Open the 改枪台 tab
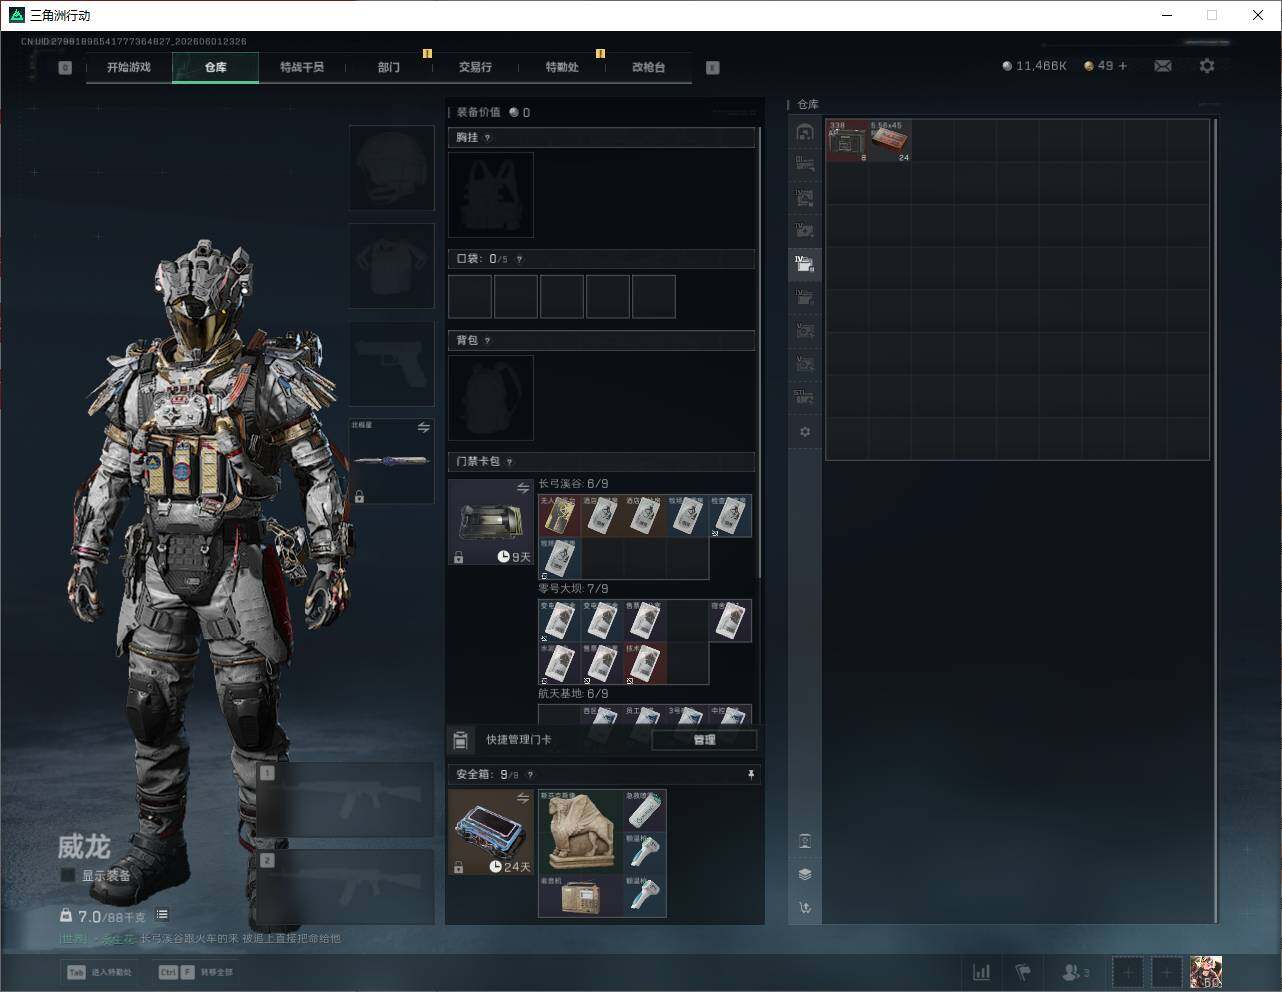Screen dimensions: 1282x992 648,67
